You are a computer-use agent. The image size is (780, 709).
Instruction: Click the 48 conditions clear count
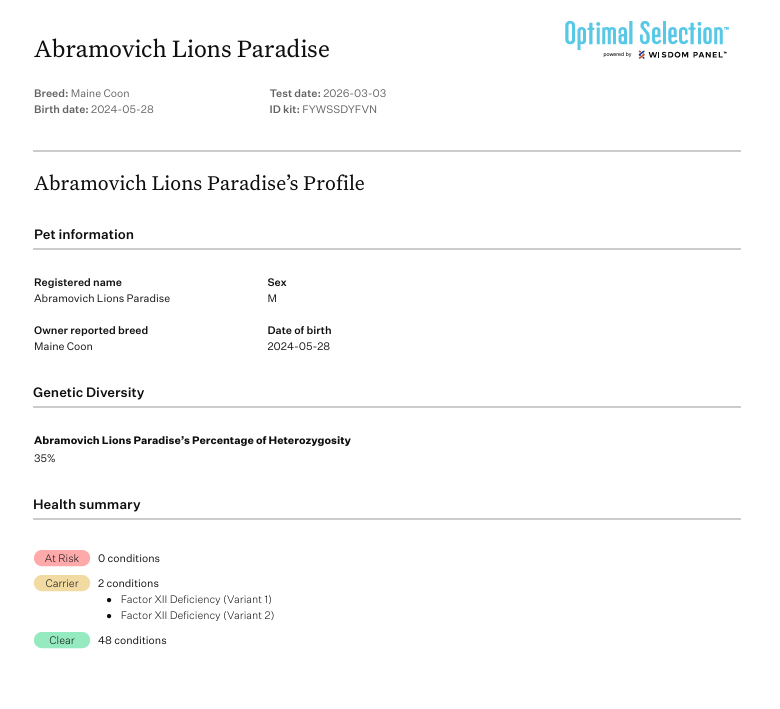tap(132, 640)
